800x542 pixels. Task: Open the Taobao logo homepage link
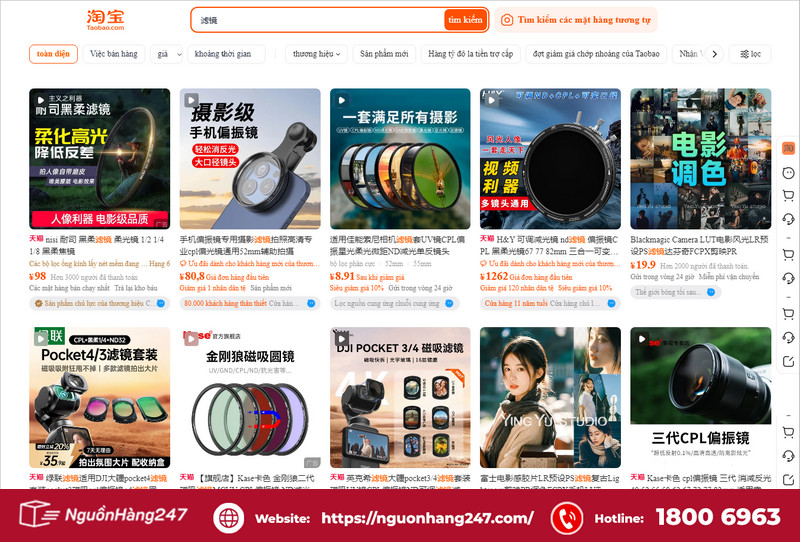[106, 20]
